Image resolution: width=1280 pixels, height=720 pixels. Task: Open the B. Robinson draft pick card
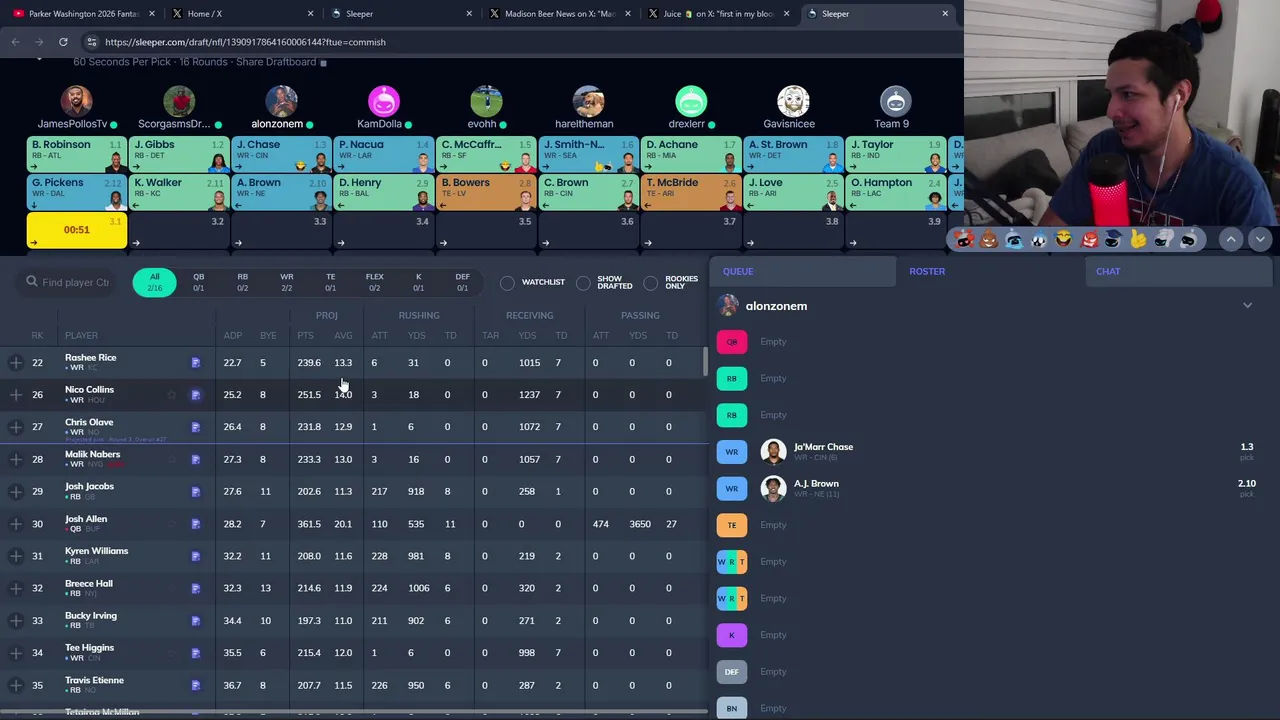[x=76, y=154]
